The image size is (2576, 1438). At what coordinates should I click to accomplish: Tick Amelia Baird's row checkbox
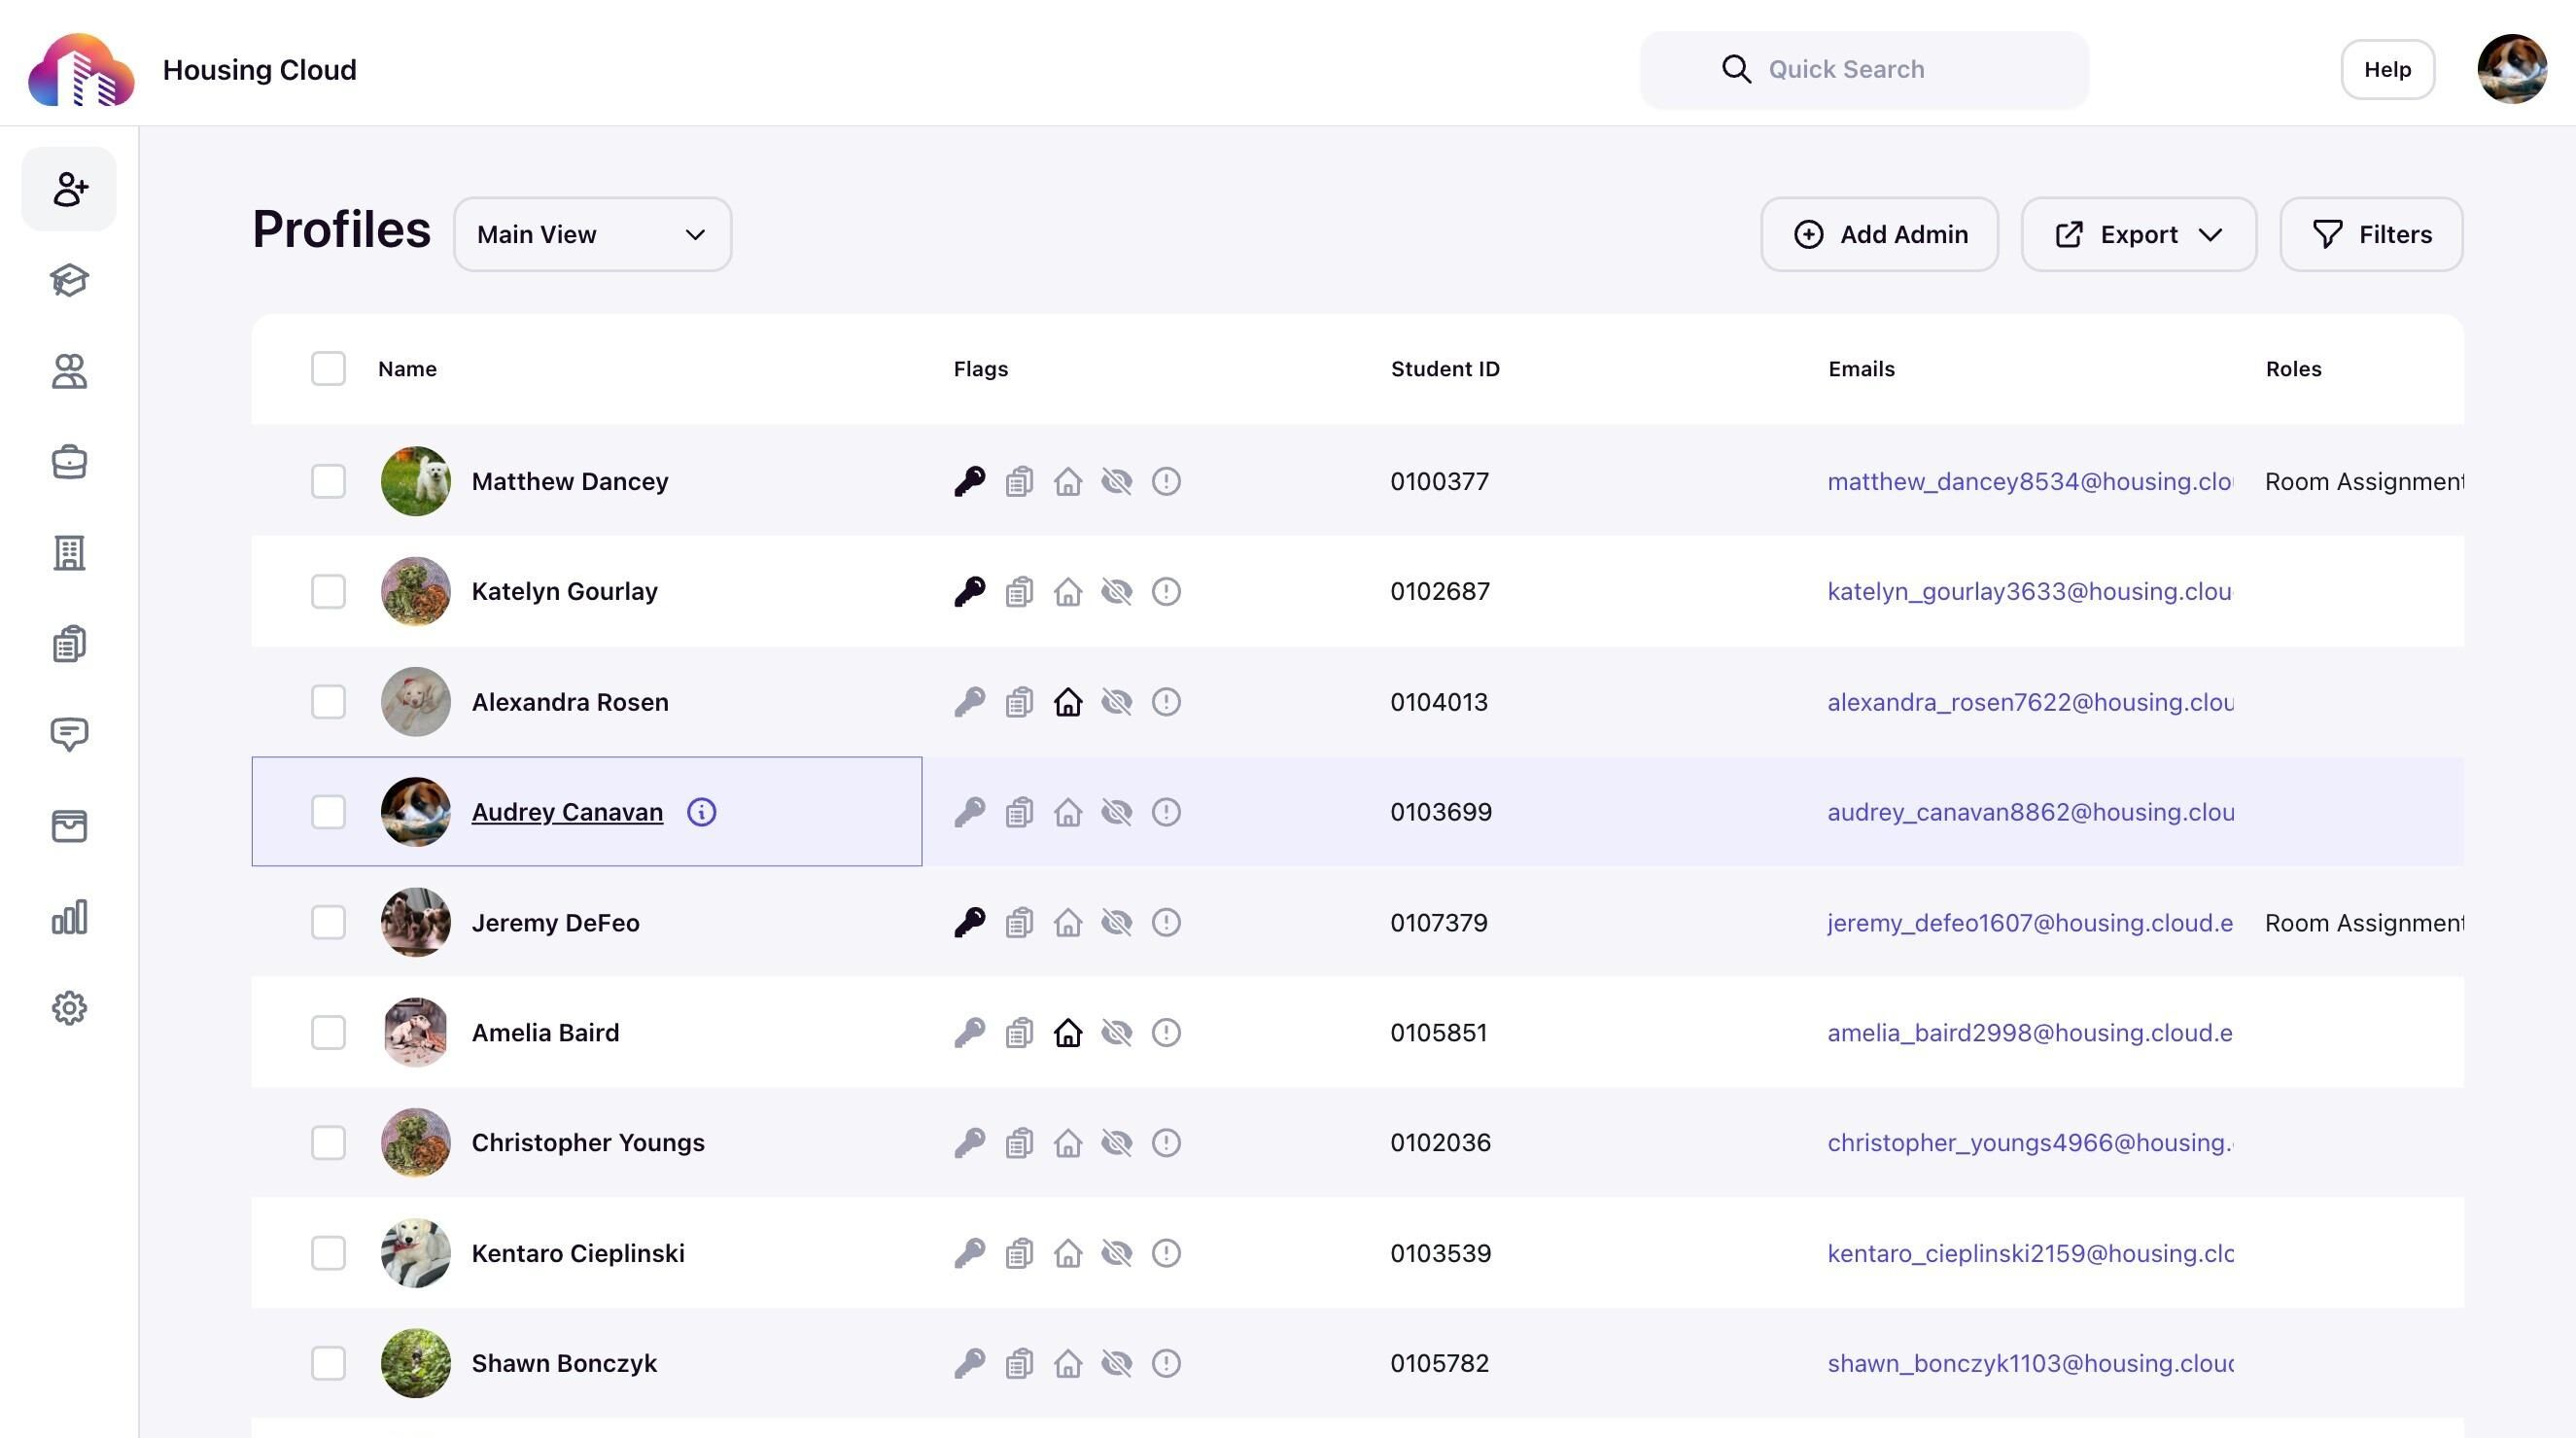point(328,1032)
